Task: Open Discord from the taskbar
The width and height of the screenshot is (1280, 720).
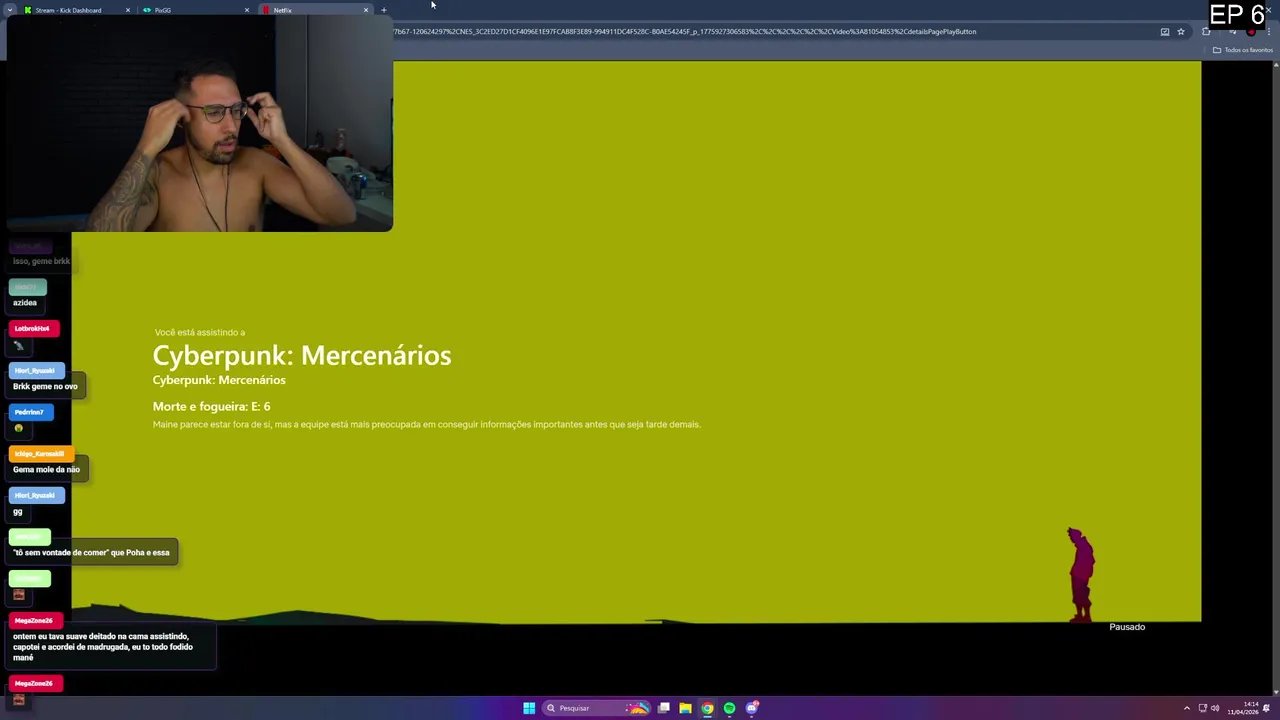Action: (752, 708)
